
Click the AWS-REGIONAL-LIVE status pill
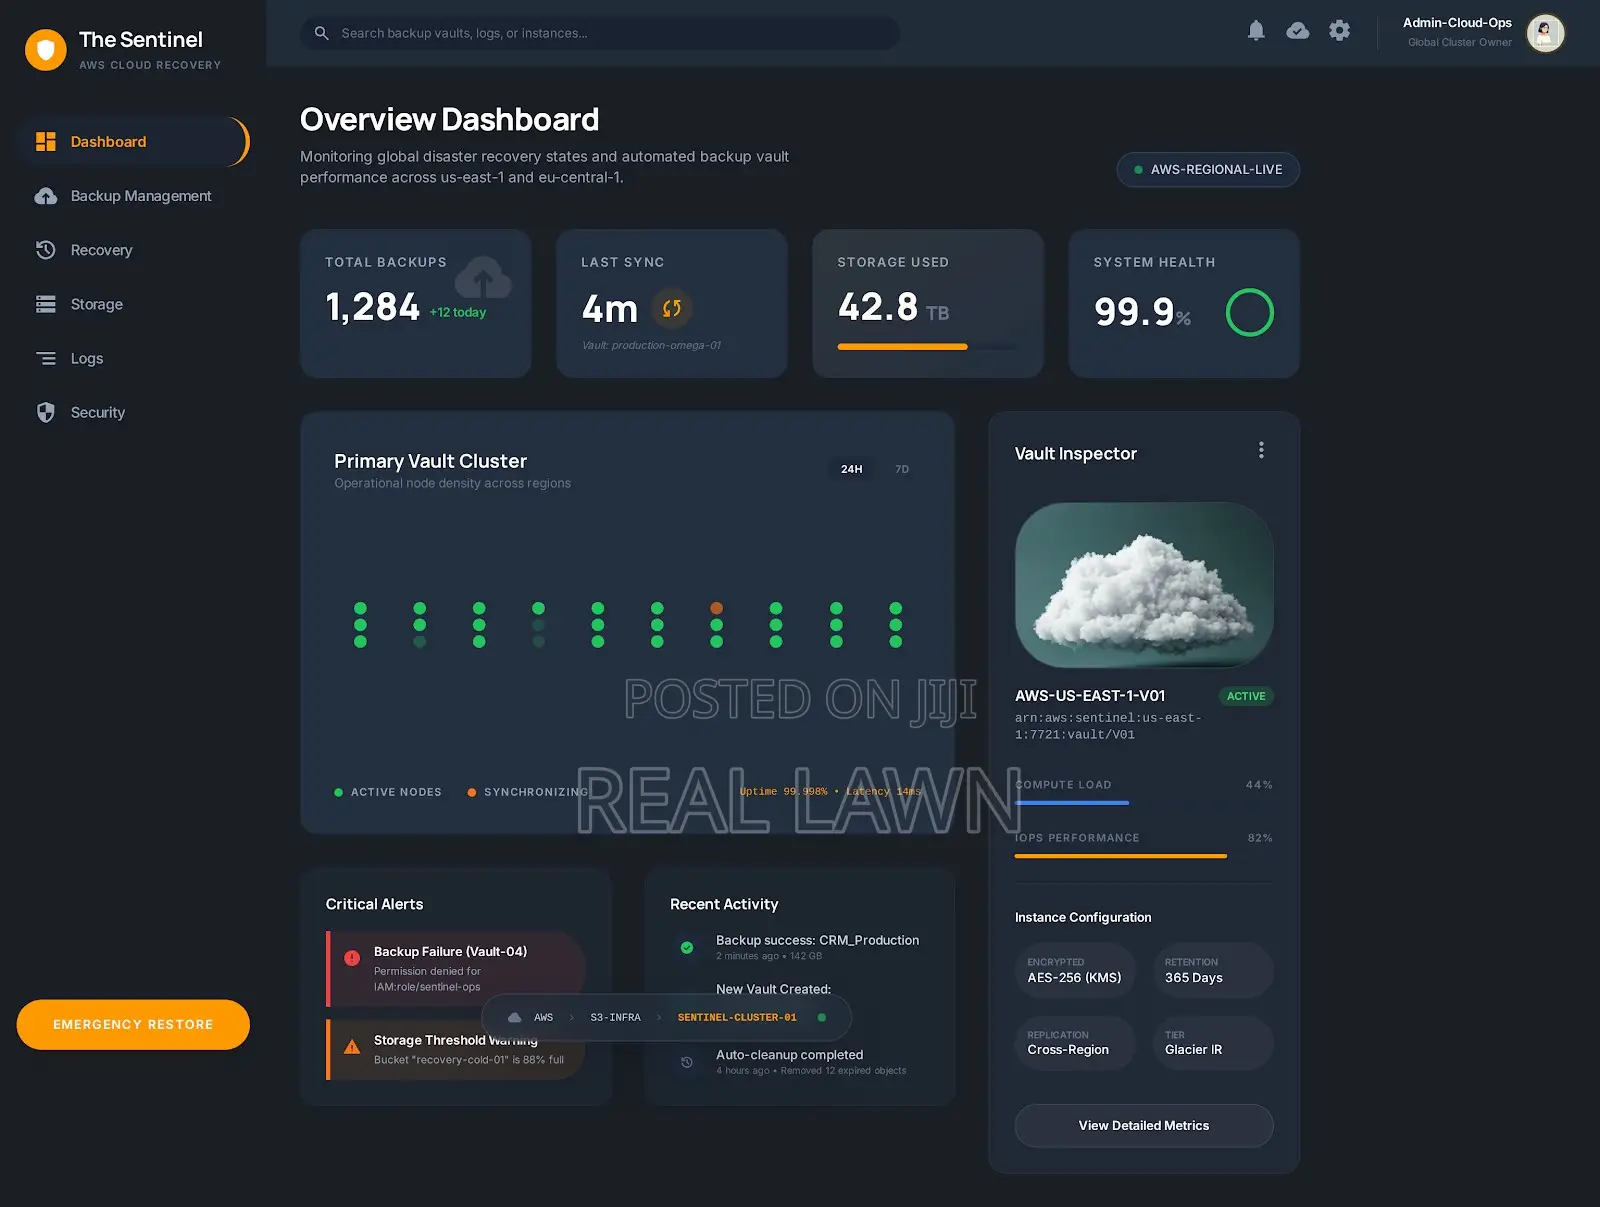(x=1208, y=170)
